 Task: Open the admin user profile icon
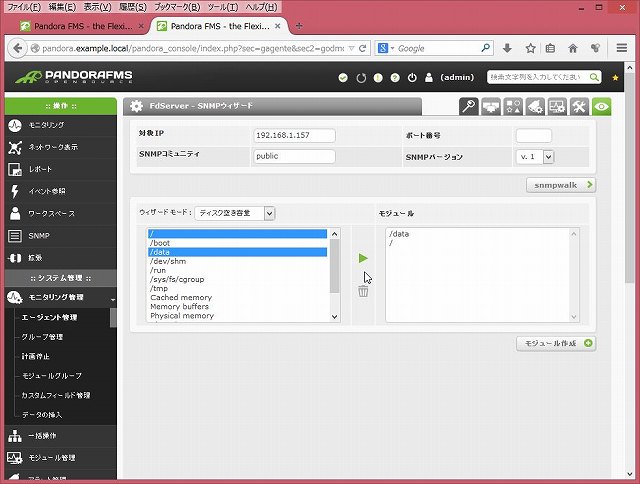coord(429,78)
